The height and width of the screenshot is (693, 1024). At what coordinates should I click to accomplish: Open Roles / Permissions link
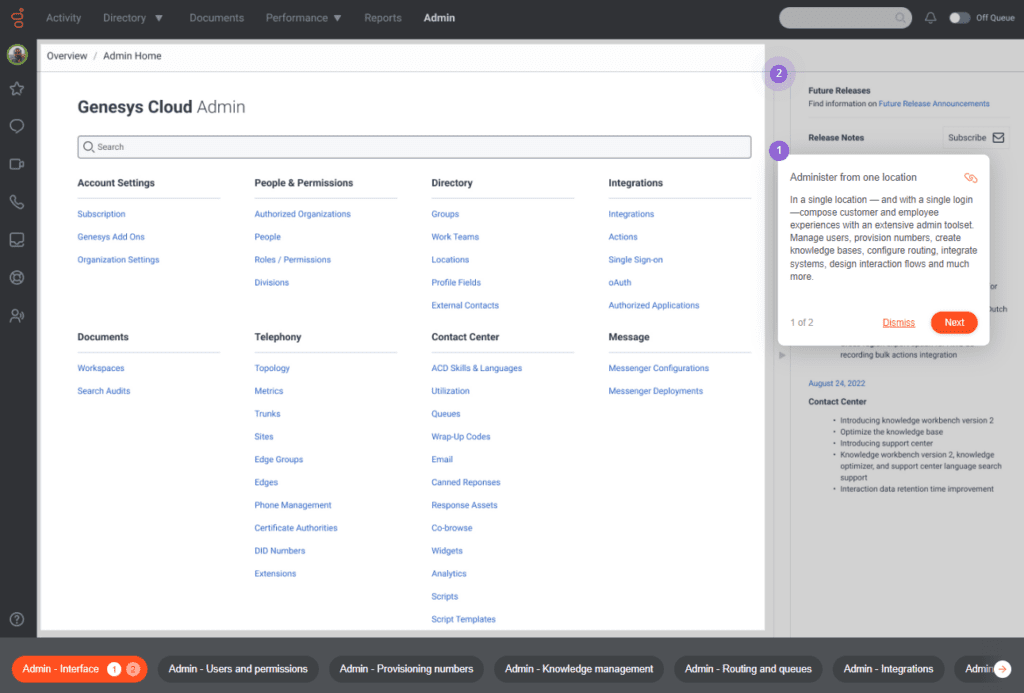(293, 260)
